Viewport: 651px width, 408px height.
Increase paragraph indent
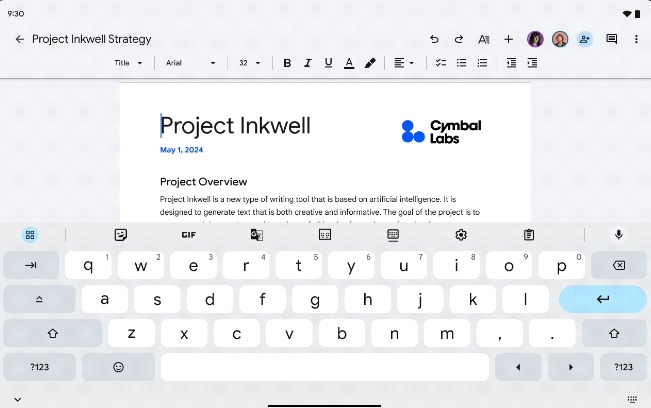click(532, 63)
